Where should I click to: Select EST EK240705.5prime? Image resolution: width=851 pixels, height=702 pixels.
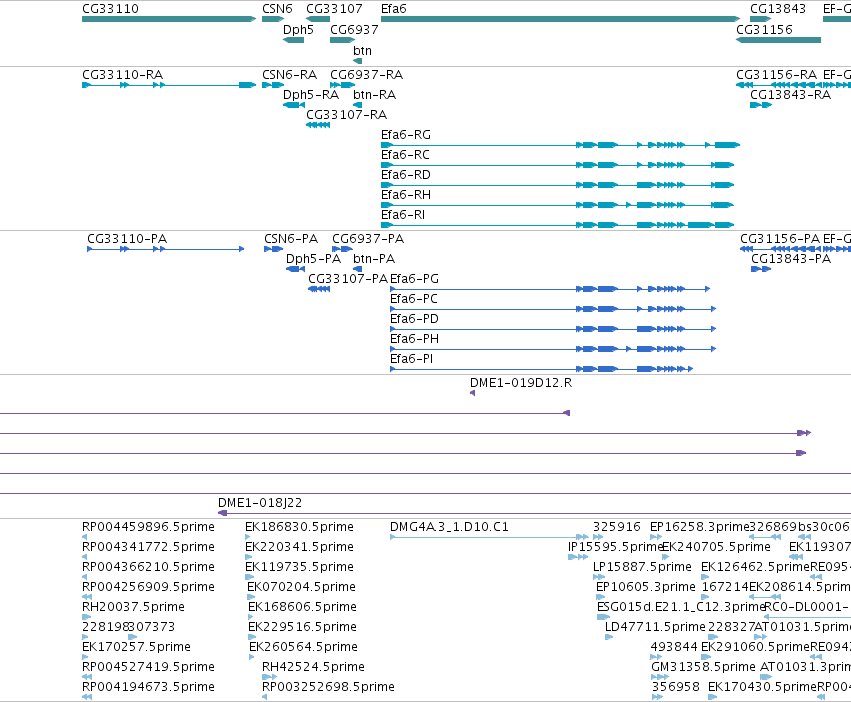[665, 557]
